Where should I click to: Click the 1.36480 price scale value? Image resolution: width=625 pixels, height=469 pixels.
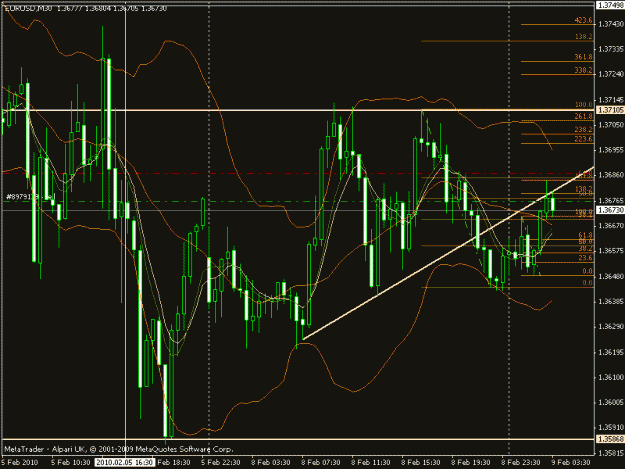pyautogui.click(x=611, y=277)
